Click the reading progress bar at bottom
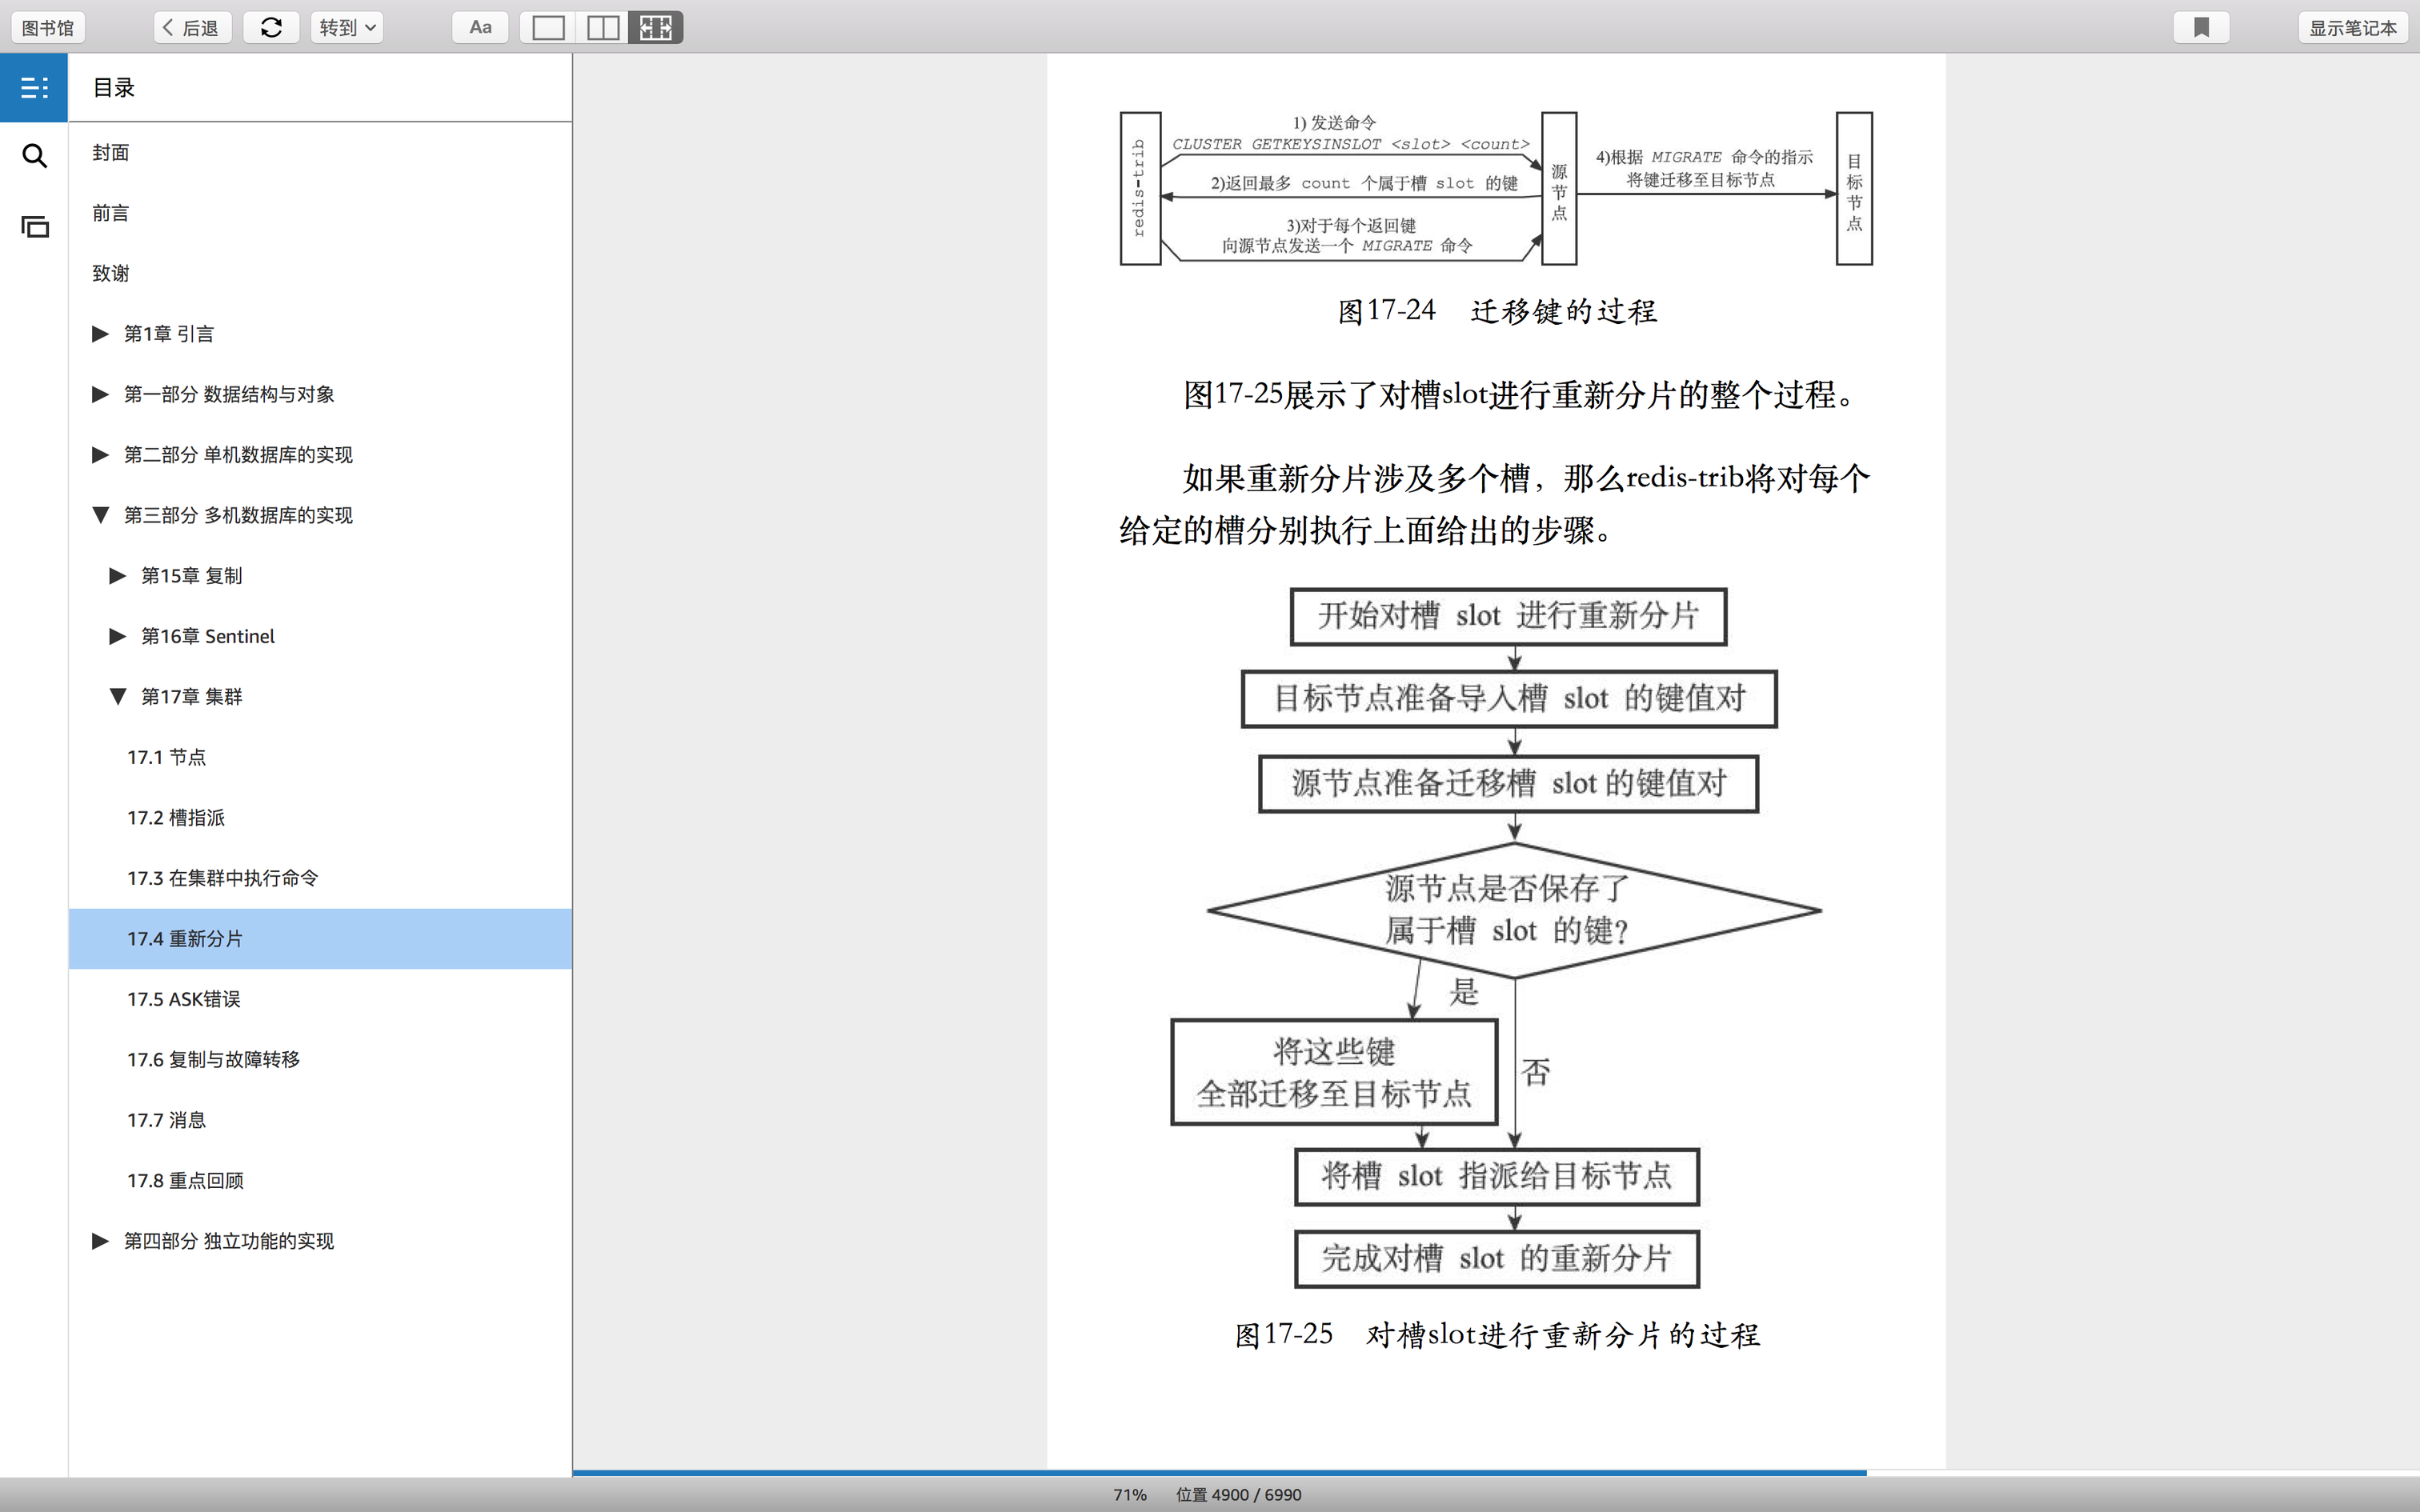 point(1218,1473)
